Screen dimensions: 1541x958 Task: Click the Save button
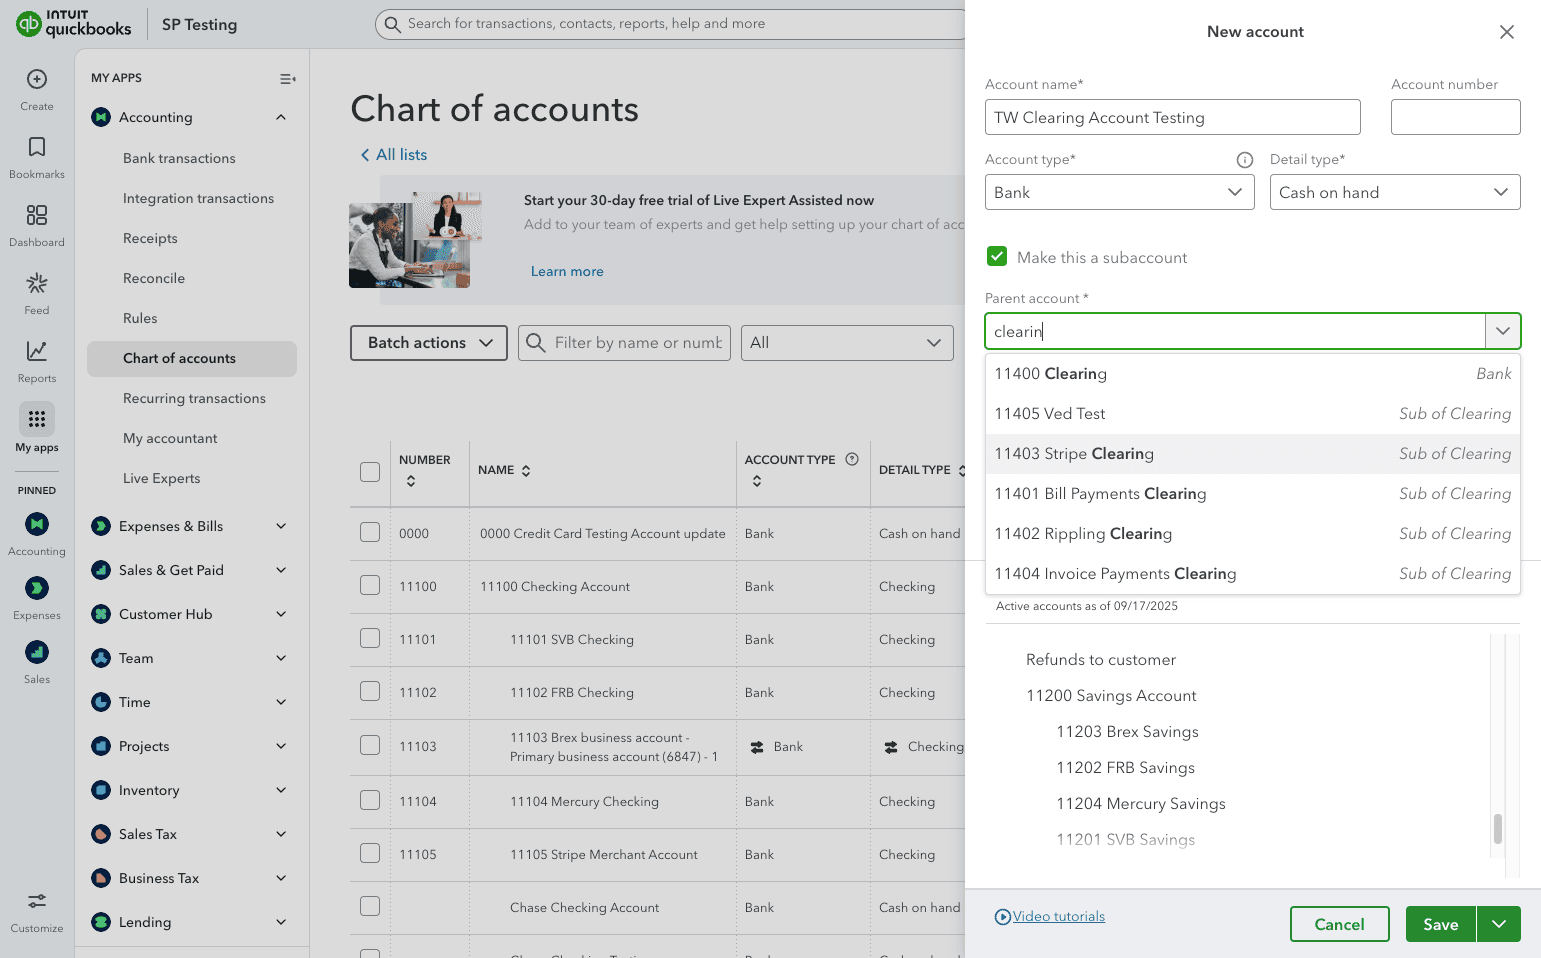[1440, 924]
